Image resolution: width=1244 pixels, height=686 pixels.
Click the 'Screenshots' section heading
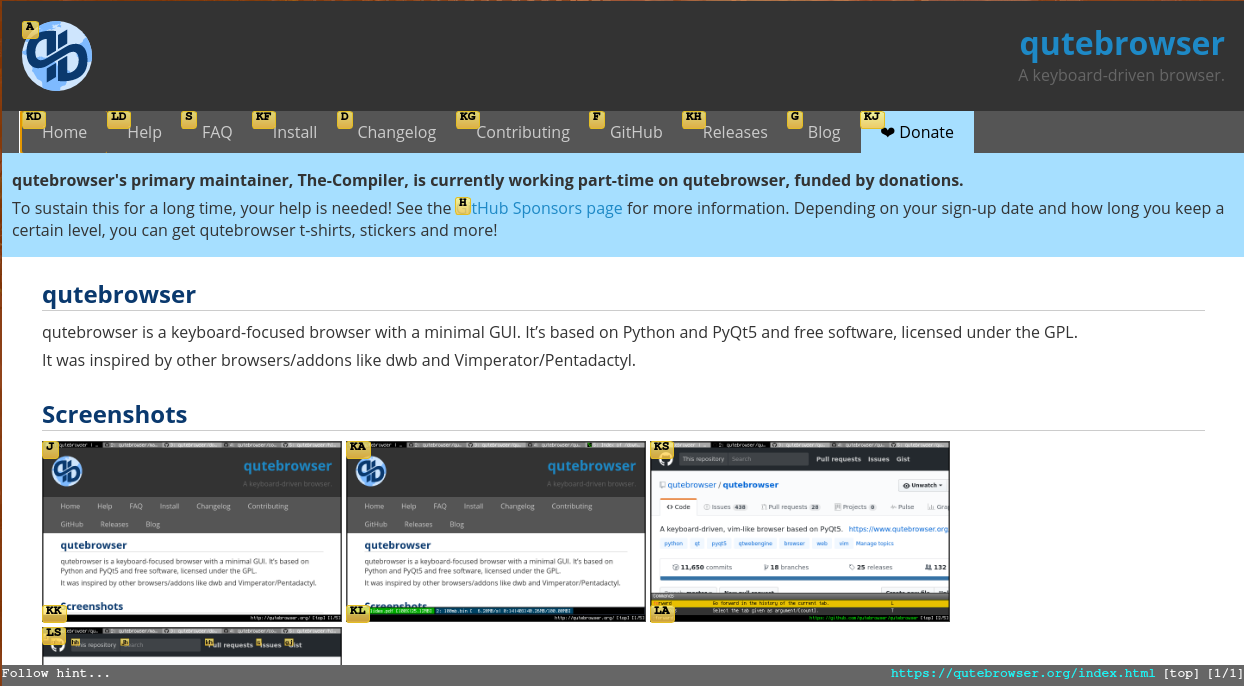point(114,414)
